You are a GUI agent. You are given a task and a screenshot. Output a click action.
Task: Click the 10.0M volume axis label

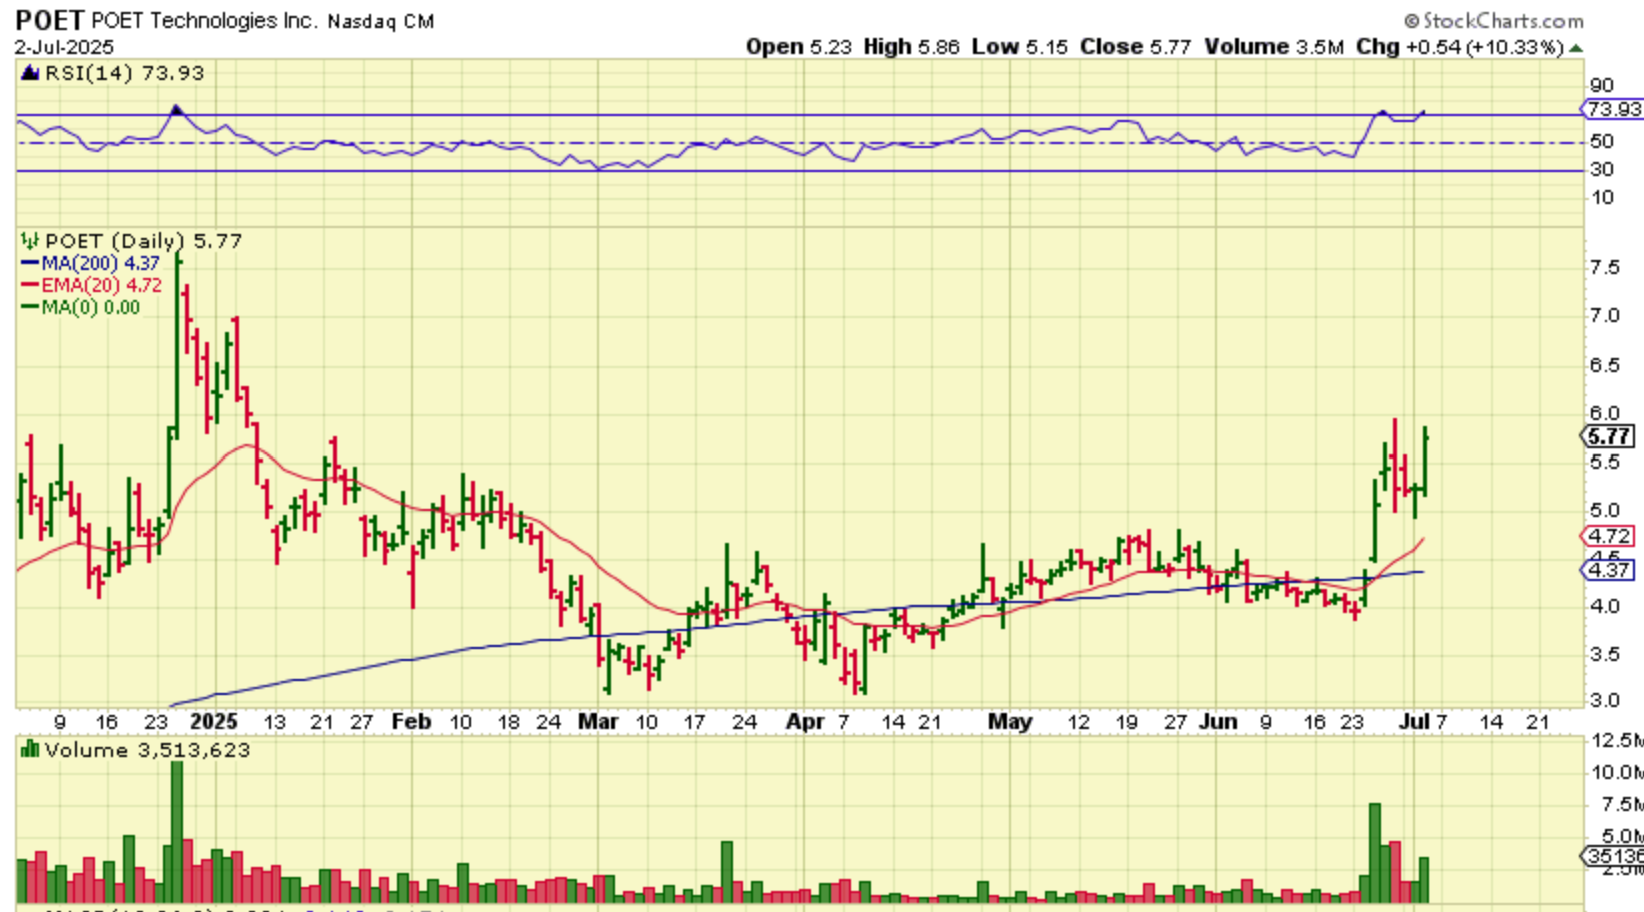pyautogui.click(x=1616, y=773)
